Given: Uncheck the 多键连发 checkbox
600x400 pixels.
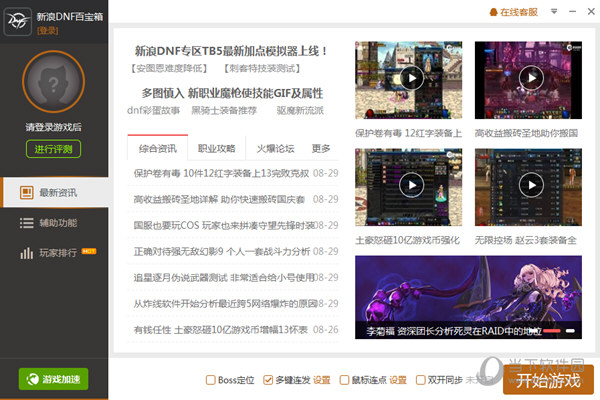Looking at the screenshot, I should tap(268, 380).
